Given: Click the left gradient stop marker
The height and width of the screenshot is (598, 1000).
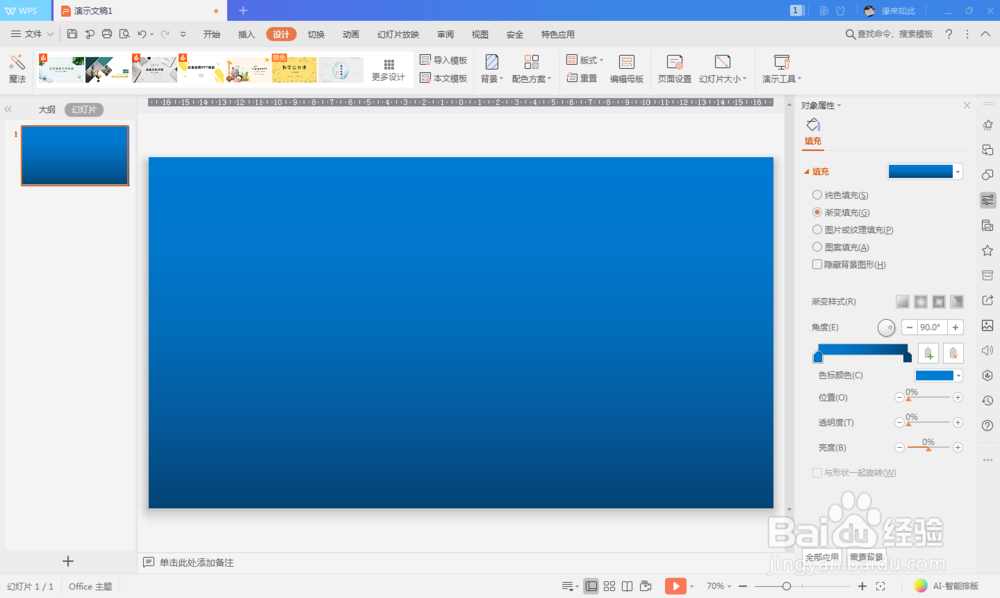Looking at the screenshot, I should point(818,356).
